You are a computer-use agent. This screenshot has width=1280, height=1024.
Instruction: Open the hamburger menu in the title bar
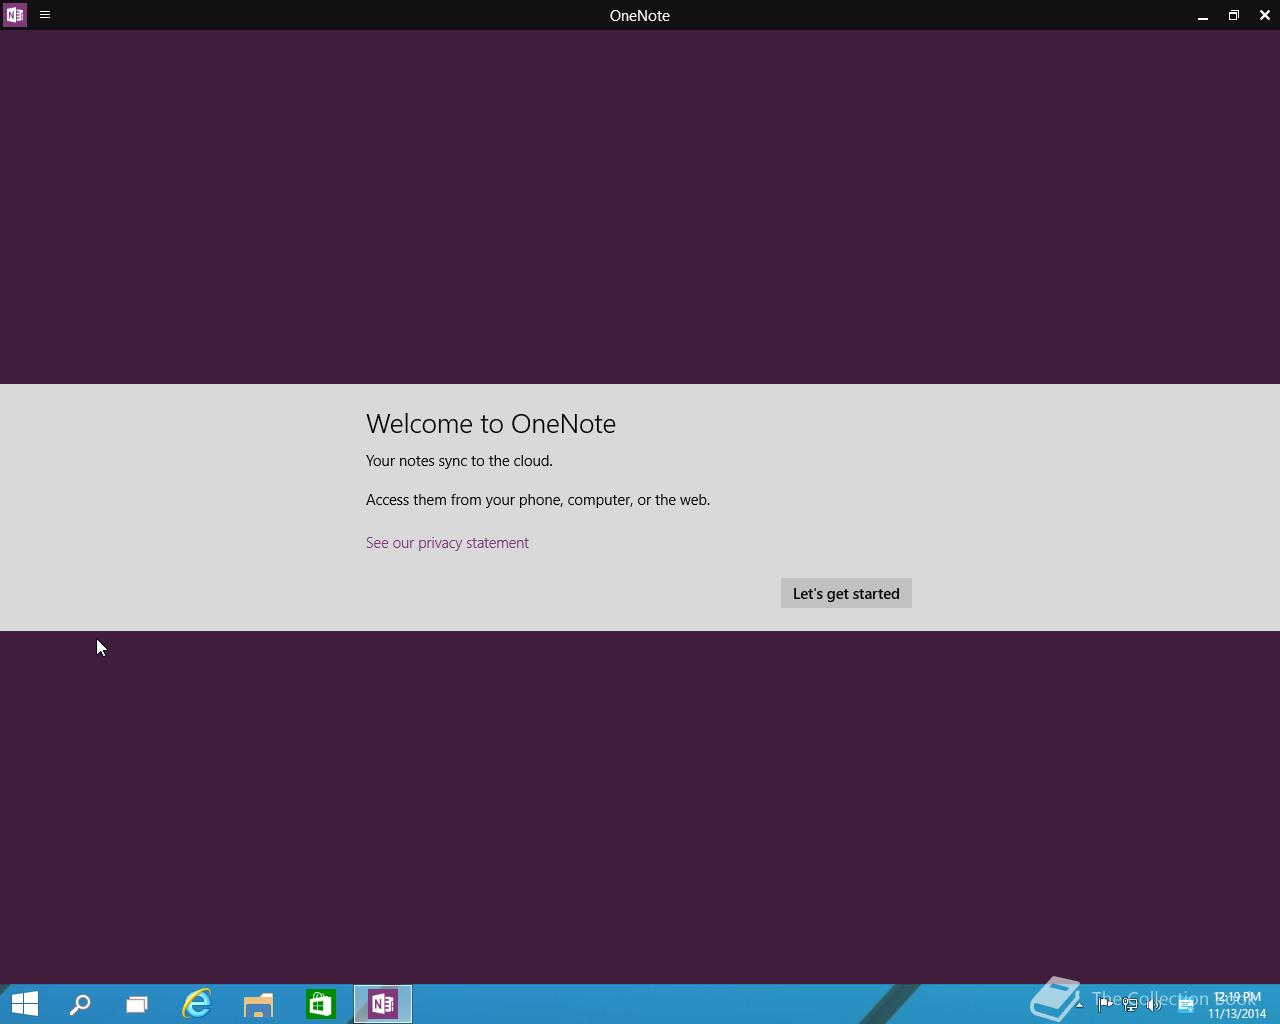click(x=45, y=15)
